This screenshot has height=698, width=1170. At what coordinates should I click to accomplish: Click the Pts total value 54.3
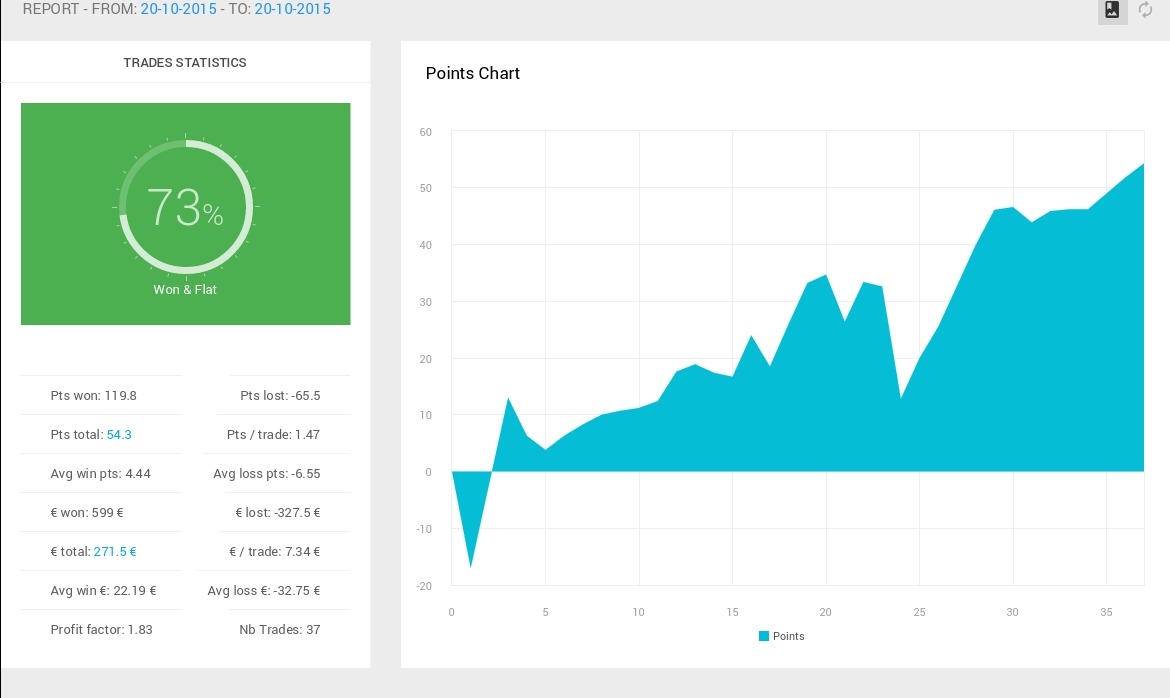[119, 435]
